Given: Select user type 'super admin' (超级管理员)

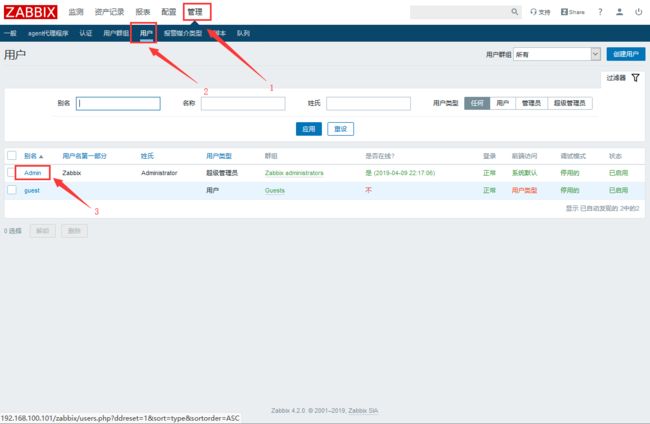Looking at the screenshot, I should point(570,103).
